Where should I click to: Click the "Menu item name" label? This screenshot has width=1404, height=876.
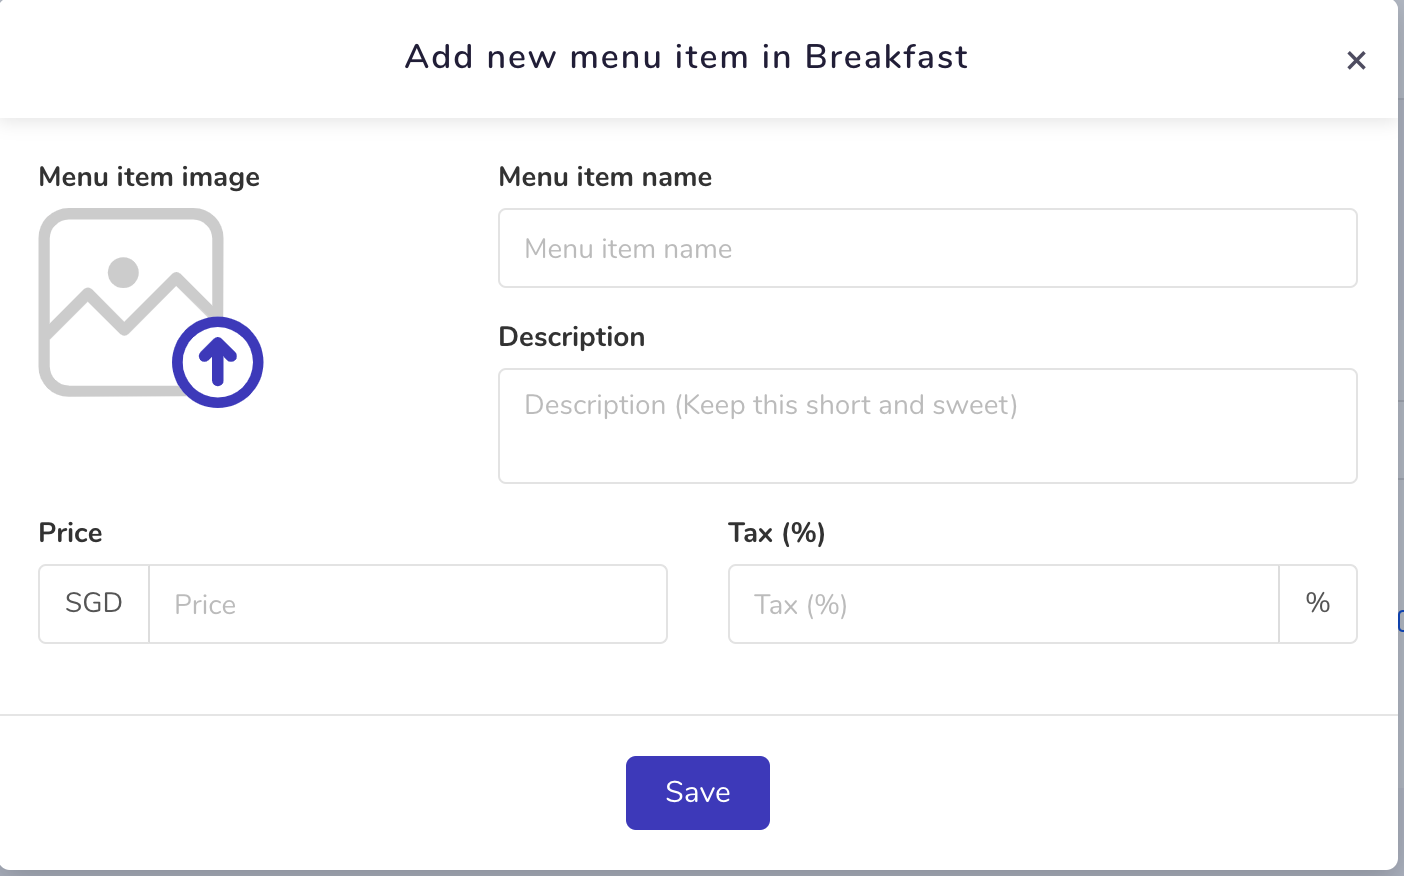tap(605, 177)
